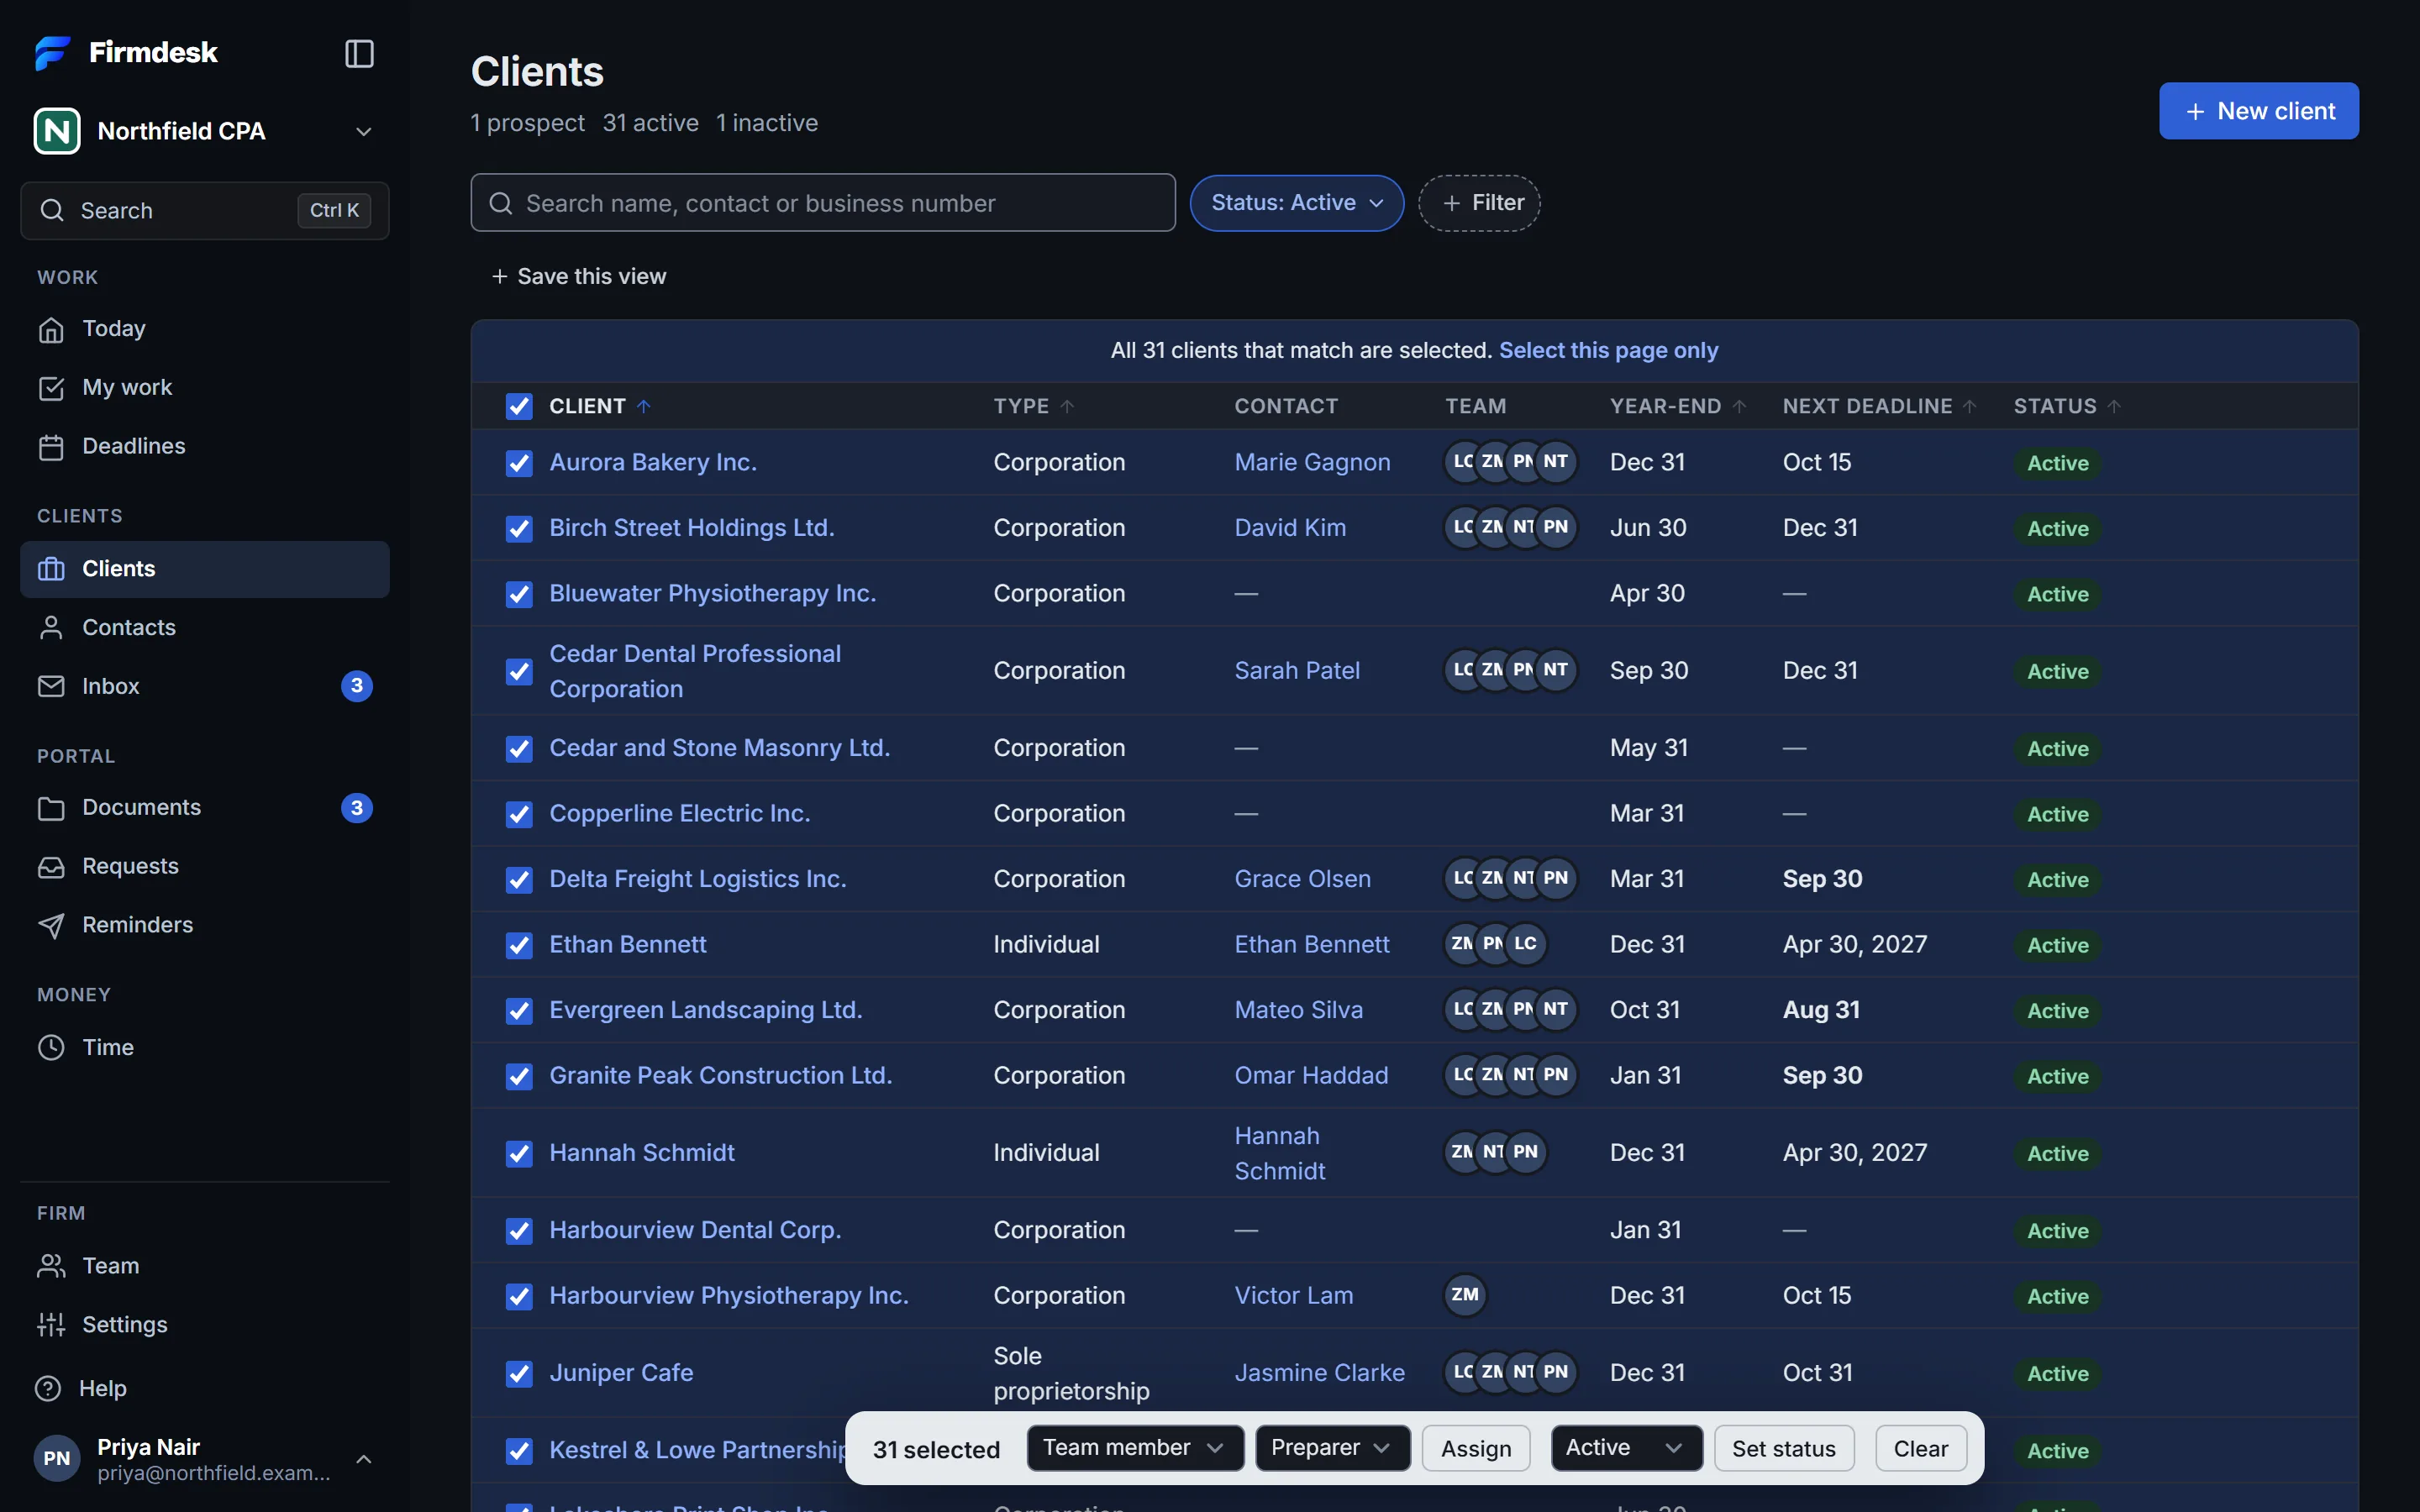Viewport: 2420px width, 1512px height.
Task: Open Help question mark icon
Action: click(x=48, y=1389)
